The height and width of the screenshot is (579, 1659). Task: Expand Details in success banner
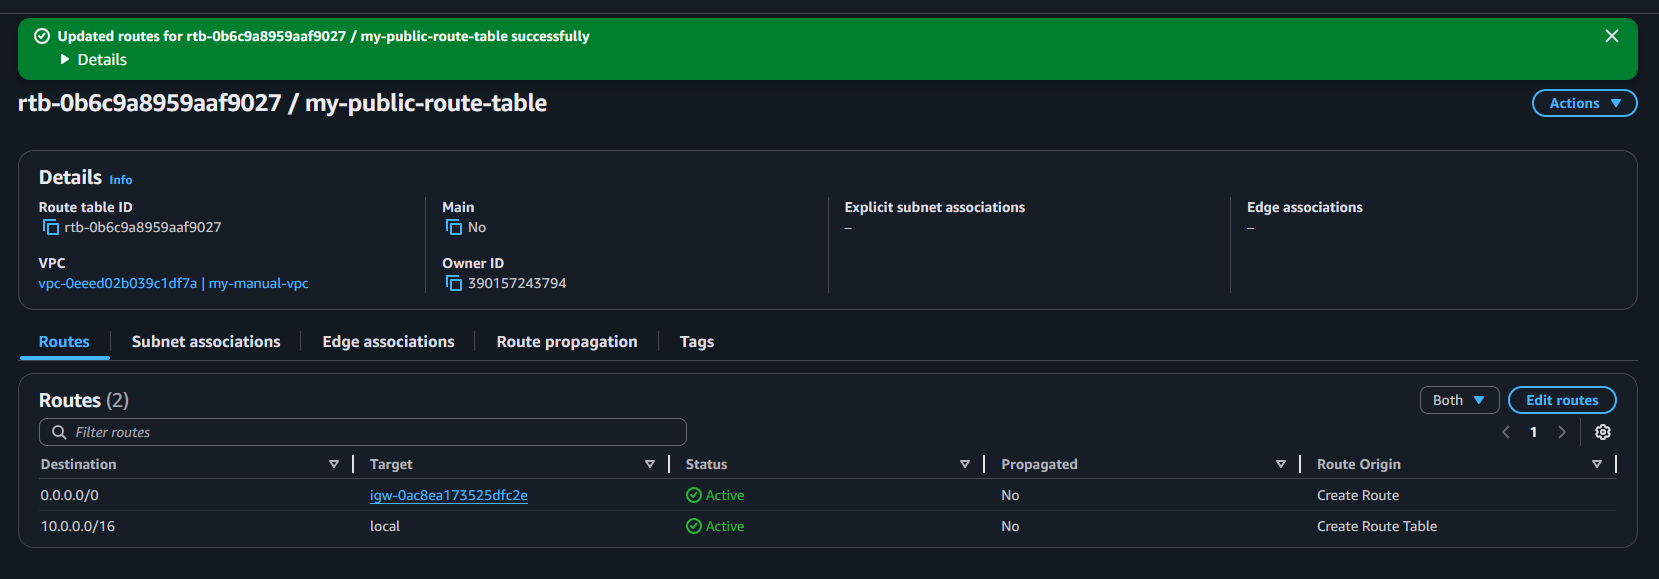click(93, 60)
